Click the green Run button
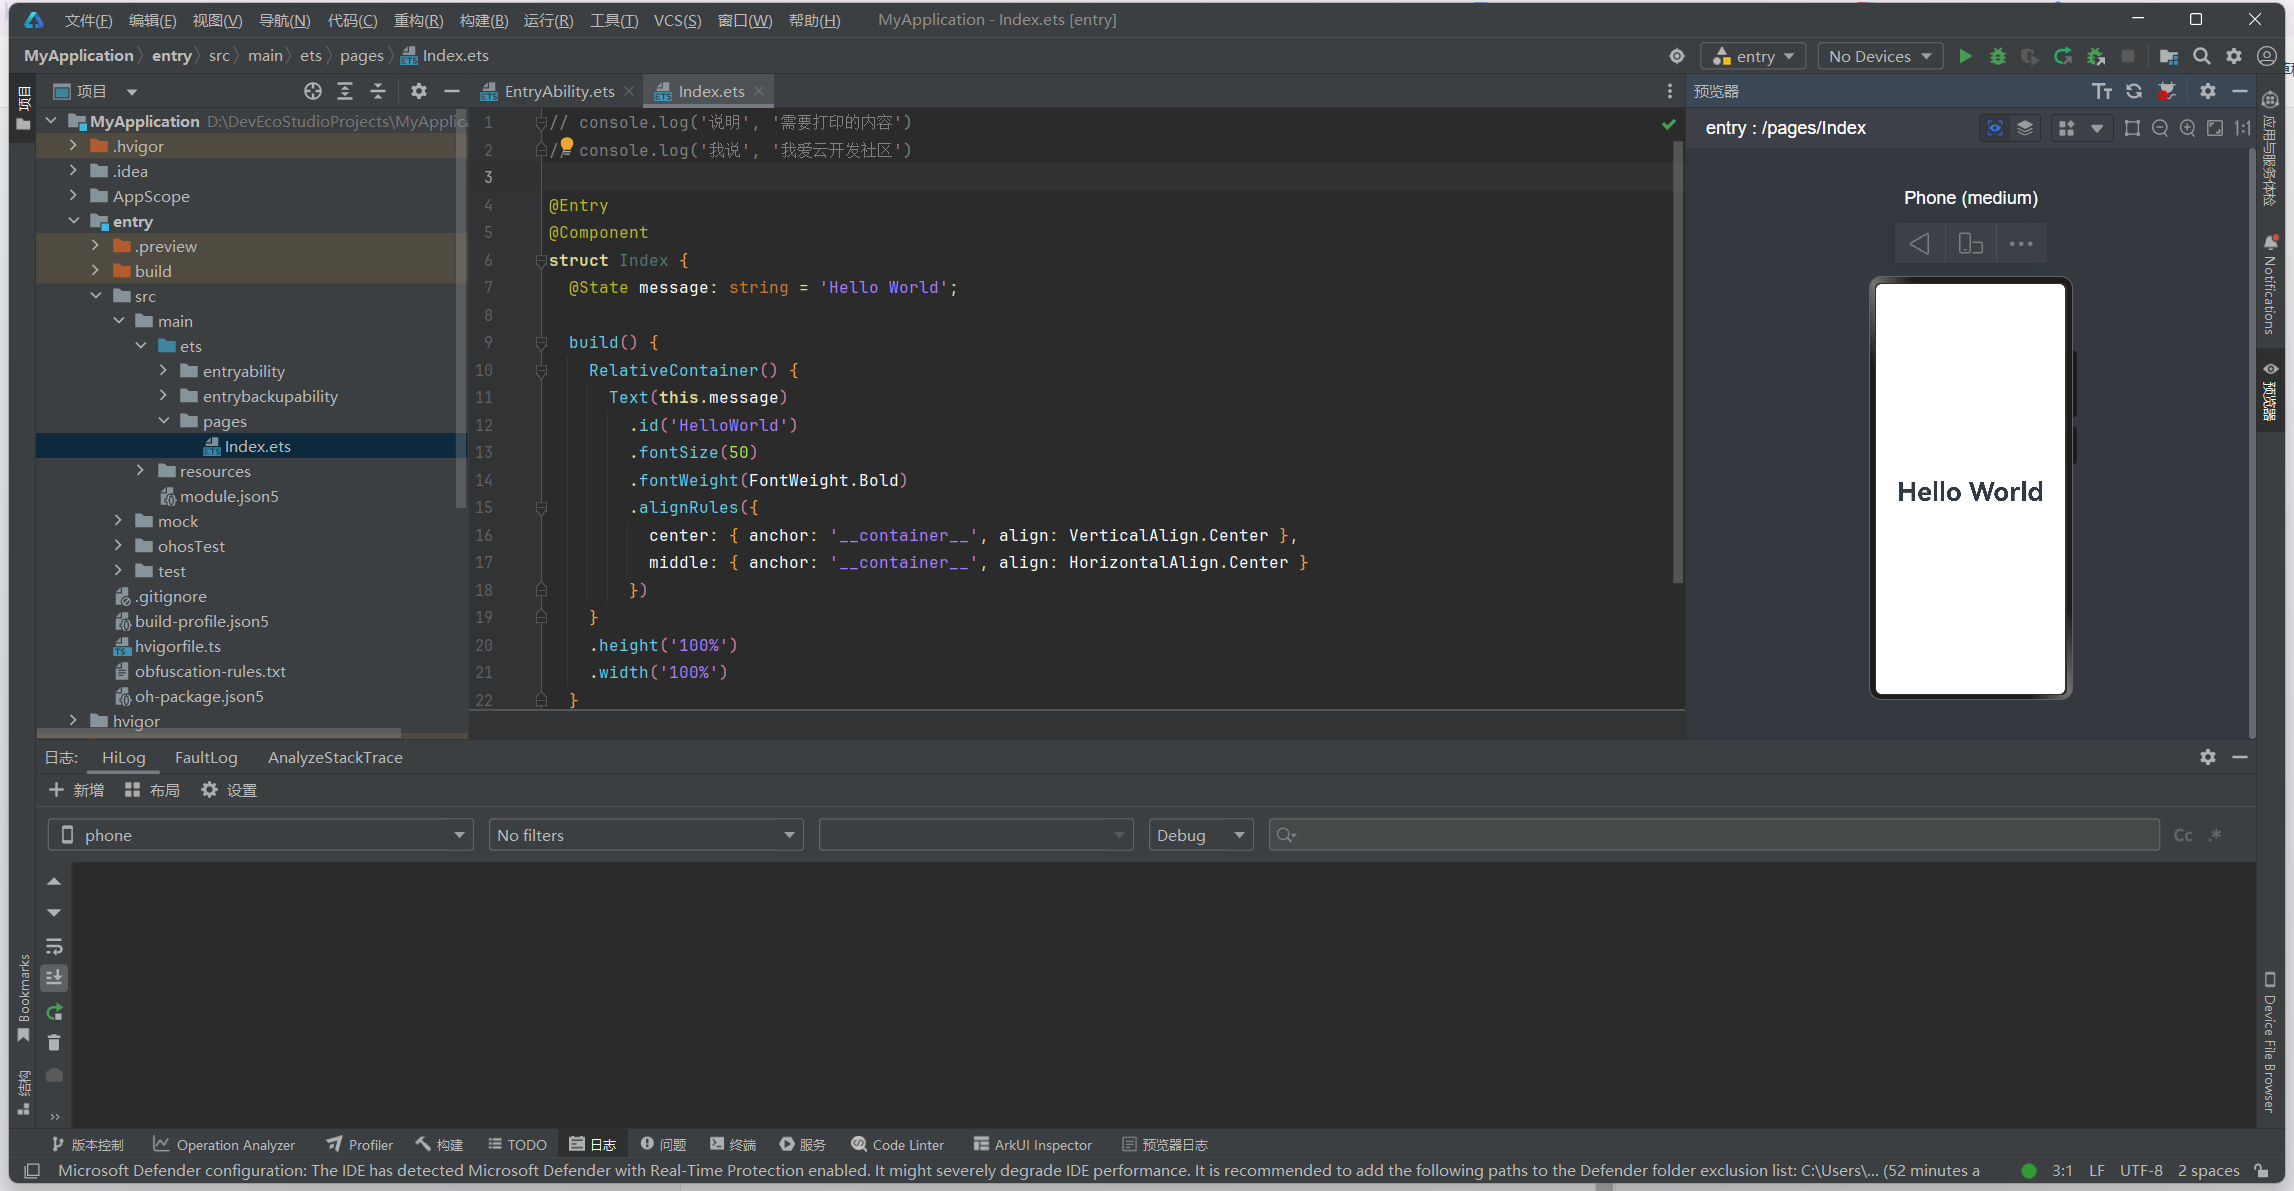The image size is (2294, 1191). [x=1965, y=56]
